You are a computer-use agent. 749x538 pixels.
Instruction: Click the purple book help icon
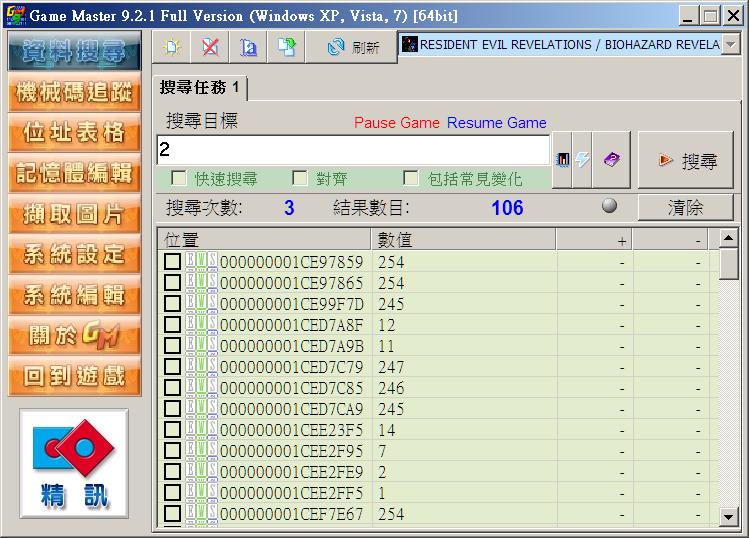611,160
